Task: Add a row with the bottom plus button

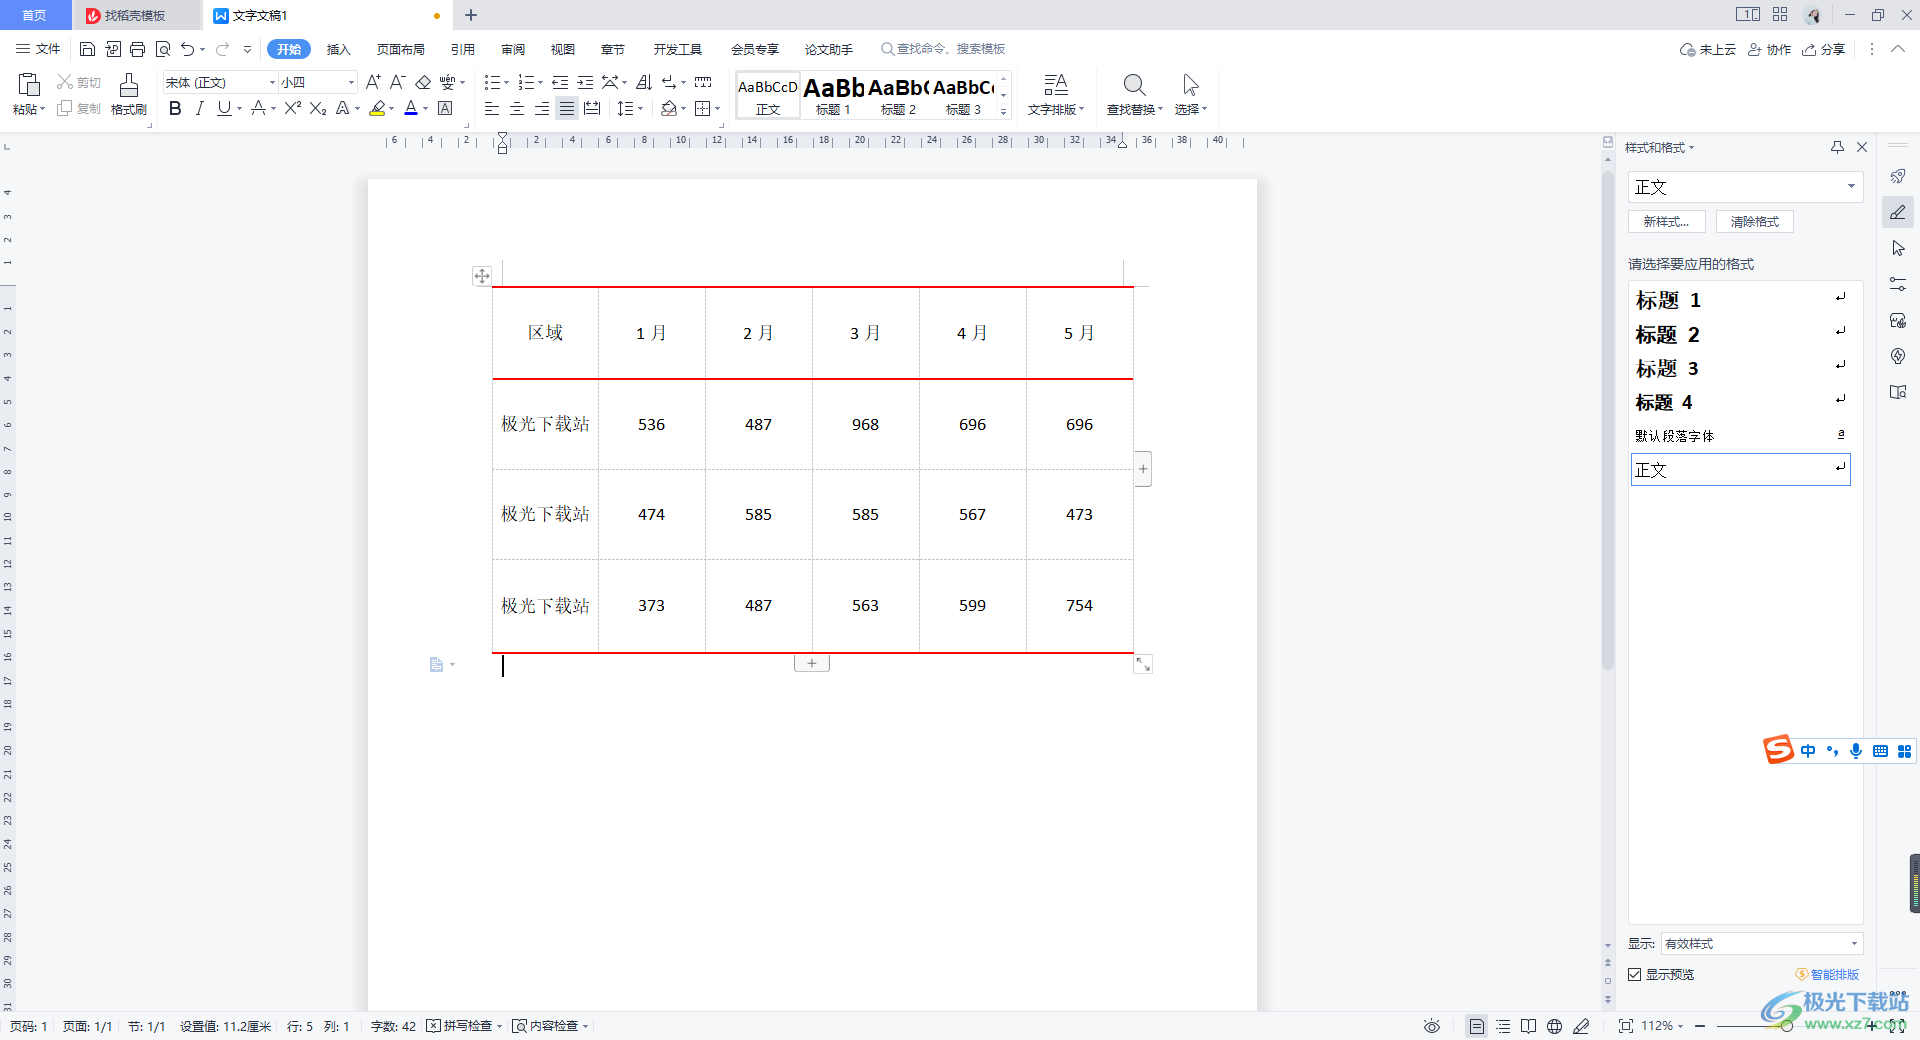Action: click(x=812, y=663)
